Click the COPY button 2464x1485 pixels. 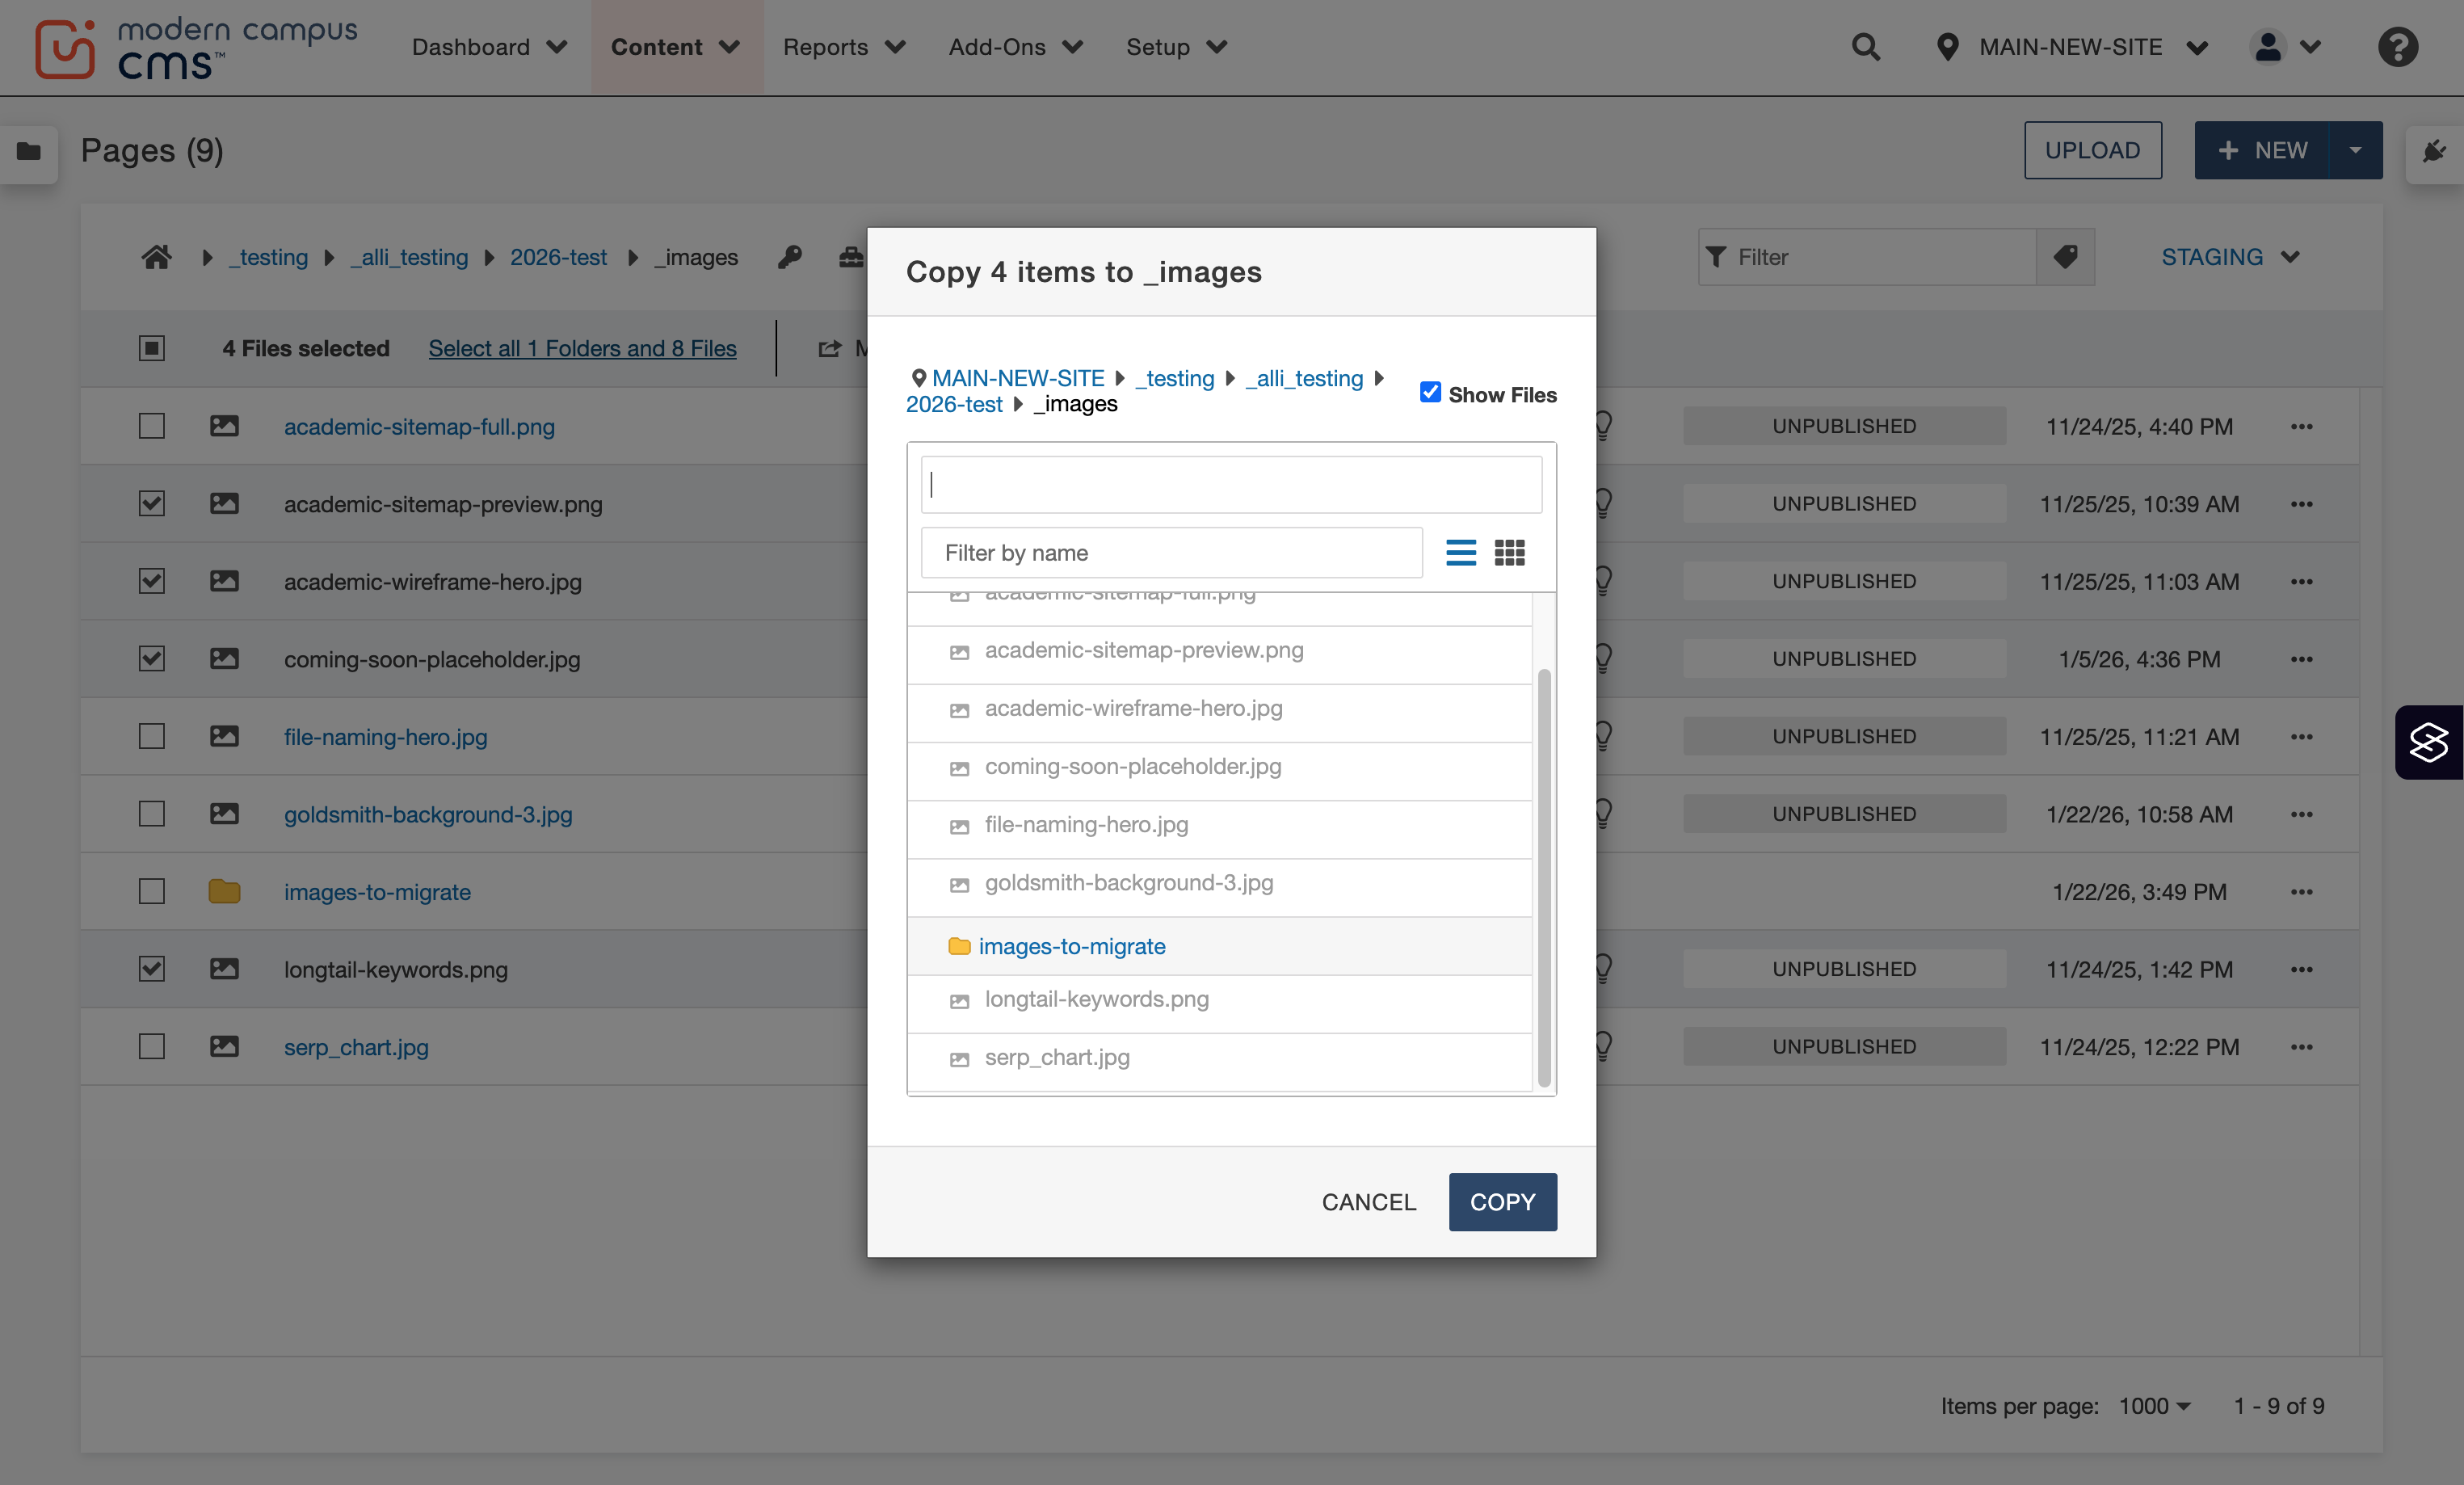(x=1502, y=1202)
